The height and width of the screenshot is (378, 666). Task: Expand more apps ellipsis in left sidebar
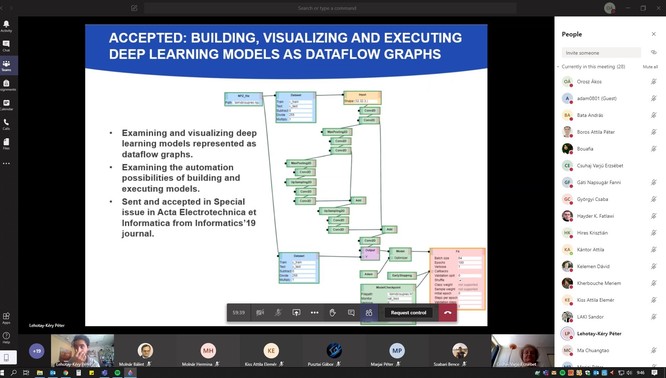click(6, 164)
